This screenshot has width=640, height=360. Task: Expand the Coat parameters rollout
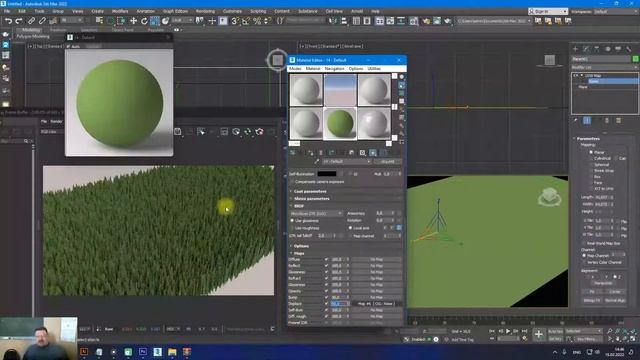pos(310,191)
